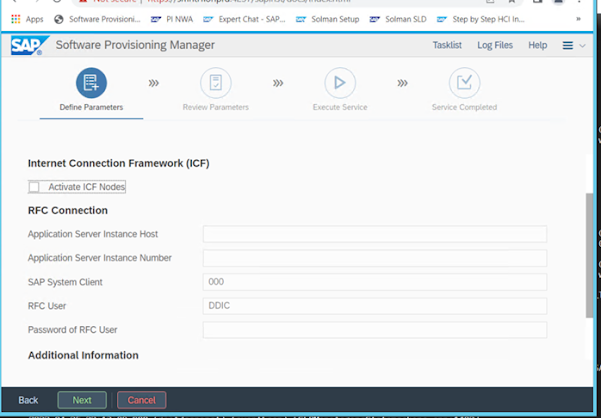Open Expert Chat - SAP bookmark

pyautogui.click(x=244, y=19)
